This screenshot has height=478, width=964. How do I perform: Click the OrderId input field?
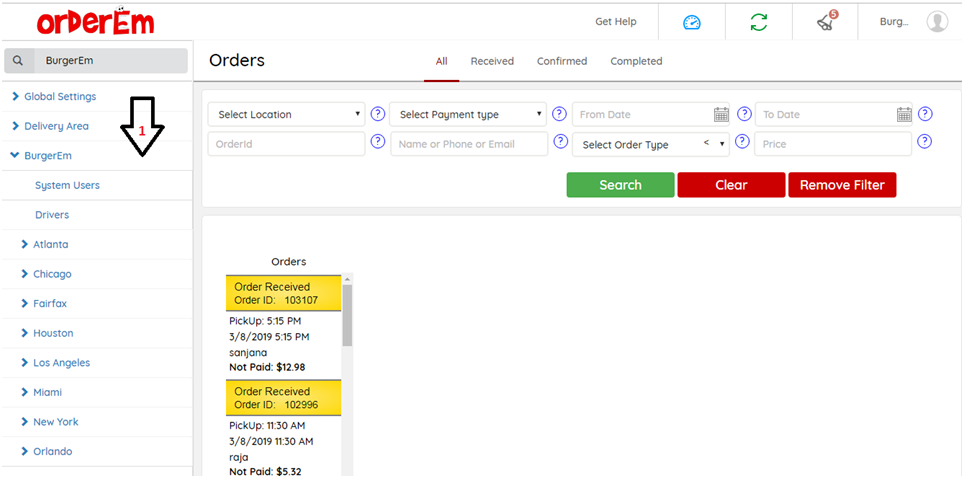(x=287, y=144)
